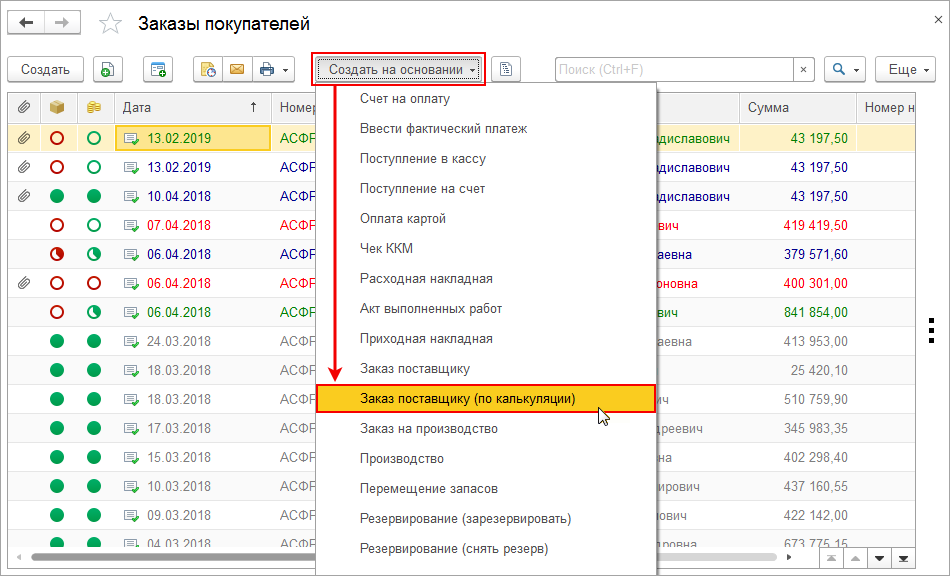Click payment status circle on 24.03.2018 row
Screen dimensions: 950x576
pyautogui.click(x=94, y=341)
